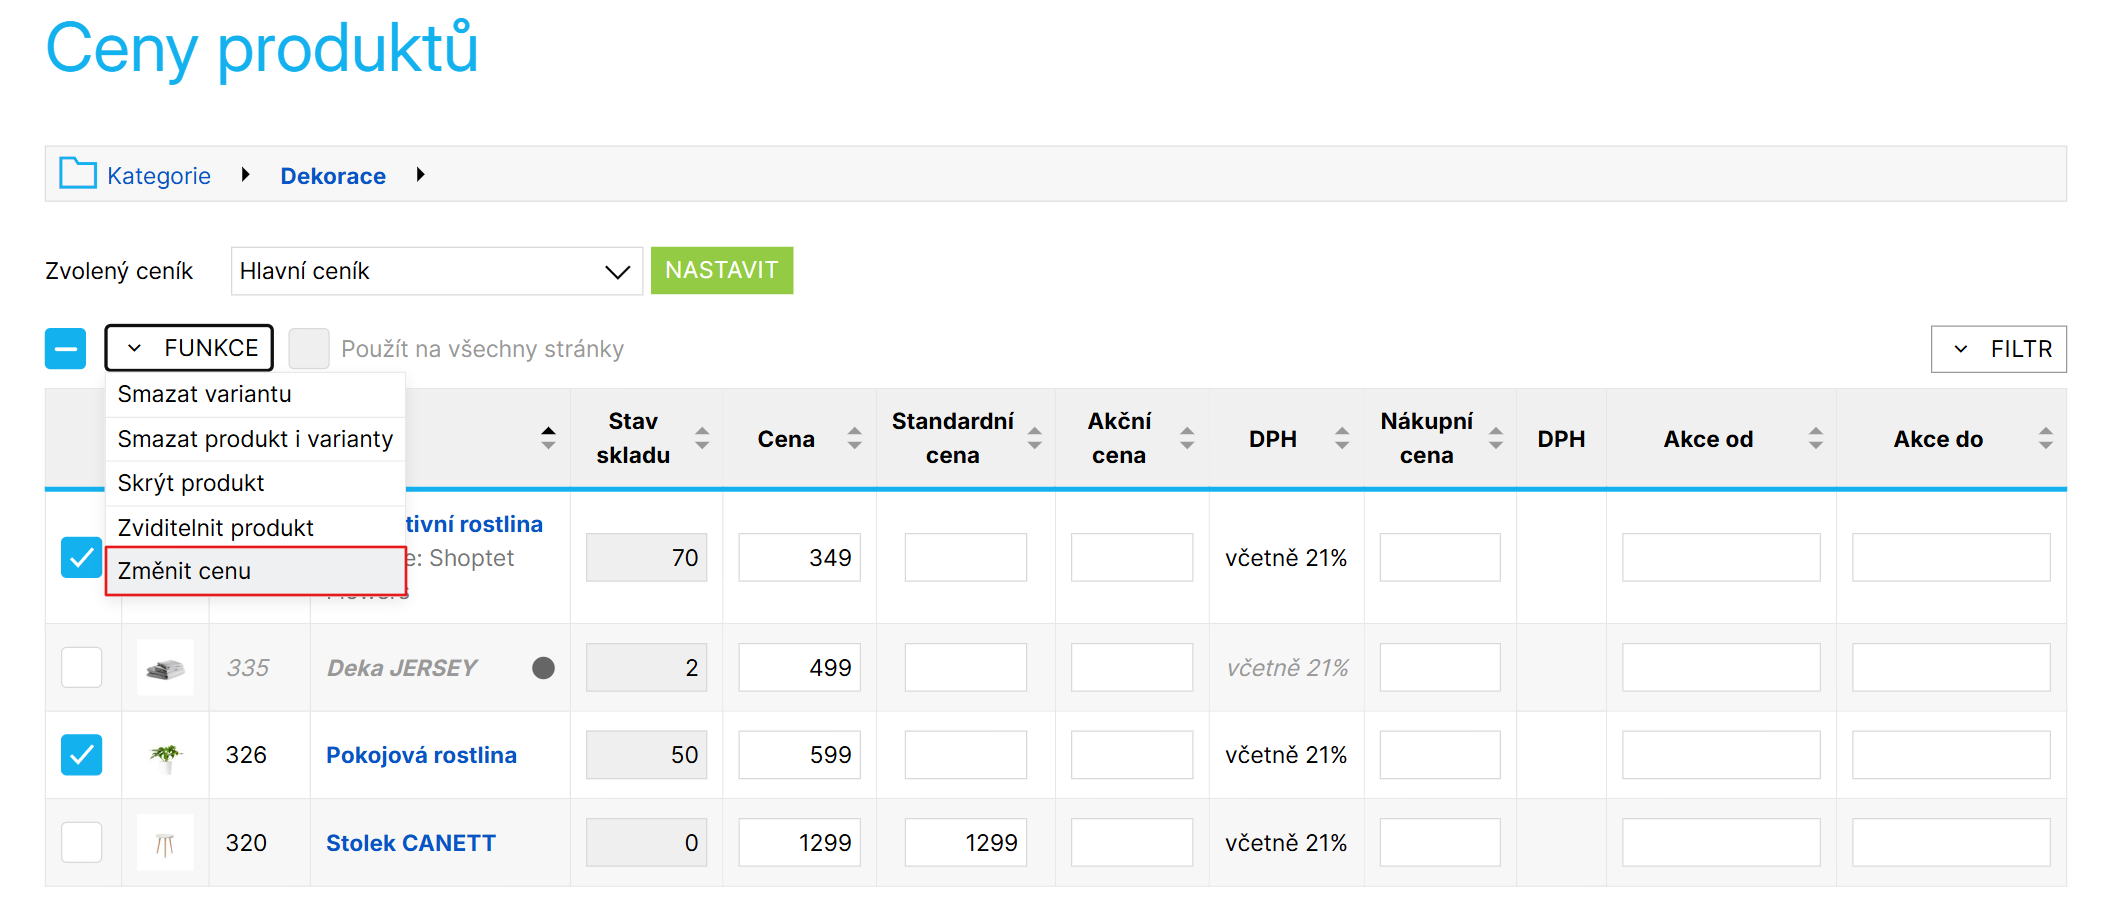
Task: Edit the Cena field with 349
Action: 800,557
